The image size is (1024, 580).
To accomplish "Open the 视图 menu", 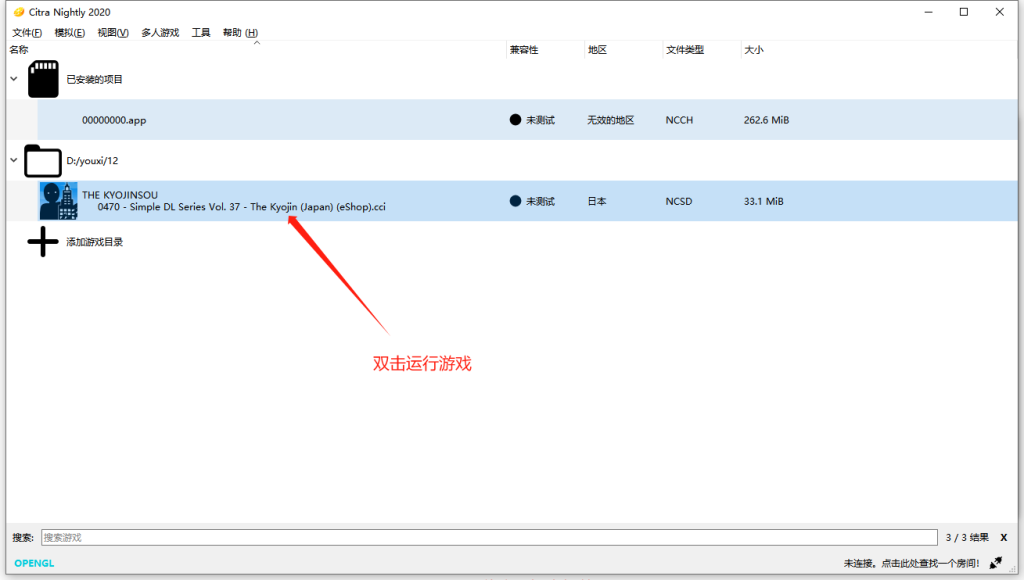I will pos(112,32).
